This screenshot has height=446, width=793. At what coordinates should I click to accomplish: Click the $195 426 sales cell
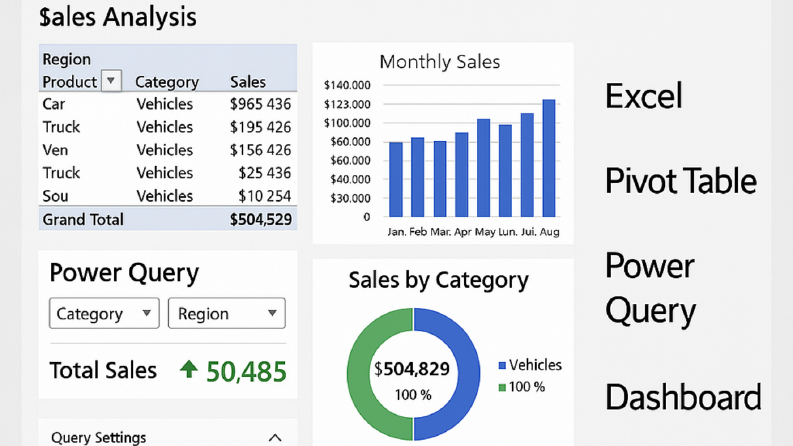[x=260, y=126]
